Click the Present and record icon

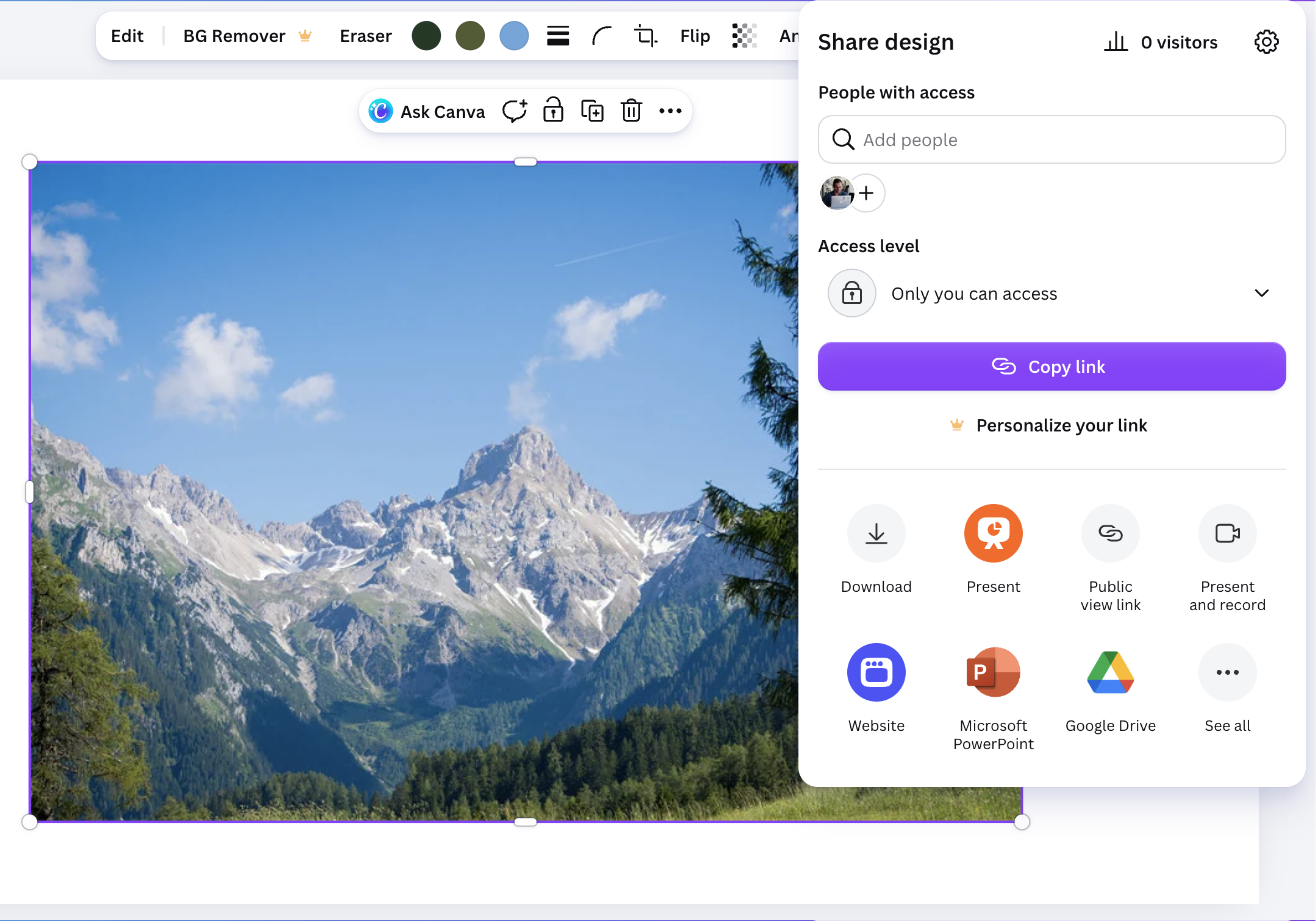(x=1227, y=533)
